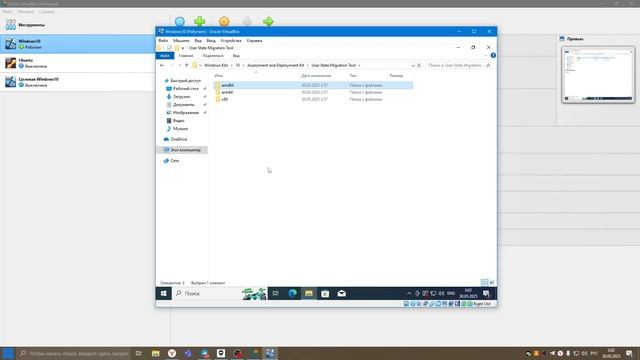Screen dimensions: 640x360
Task: Open address bar history dropdown arrow
Action: [413, 65]
